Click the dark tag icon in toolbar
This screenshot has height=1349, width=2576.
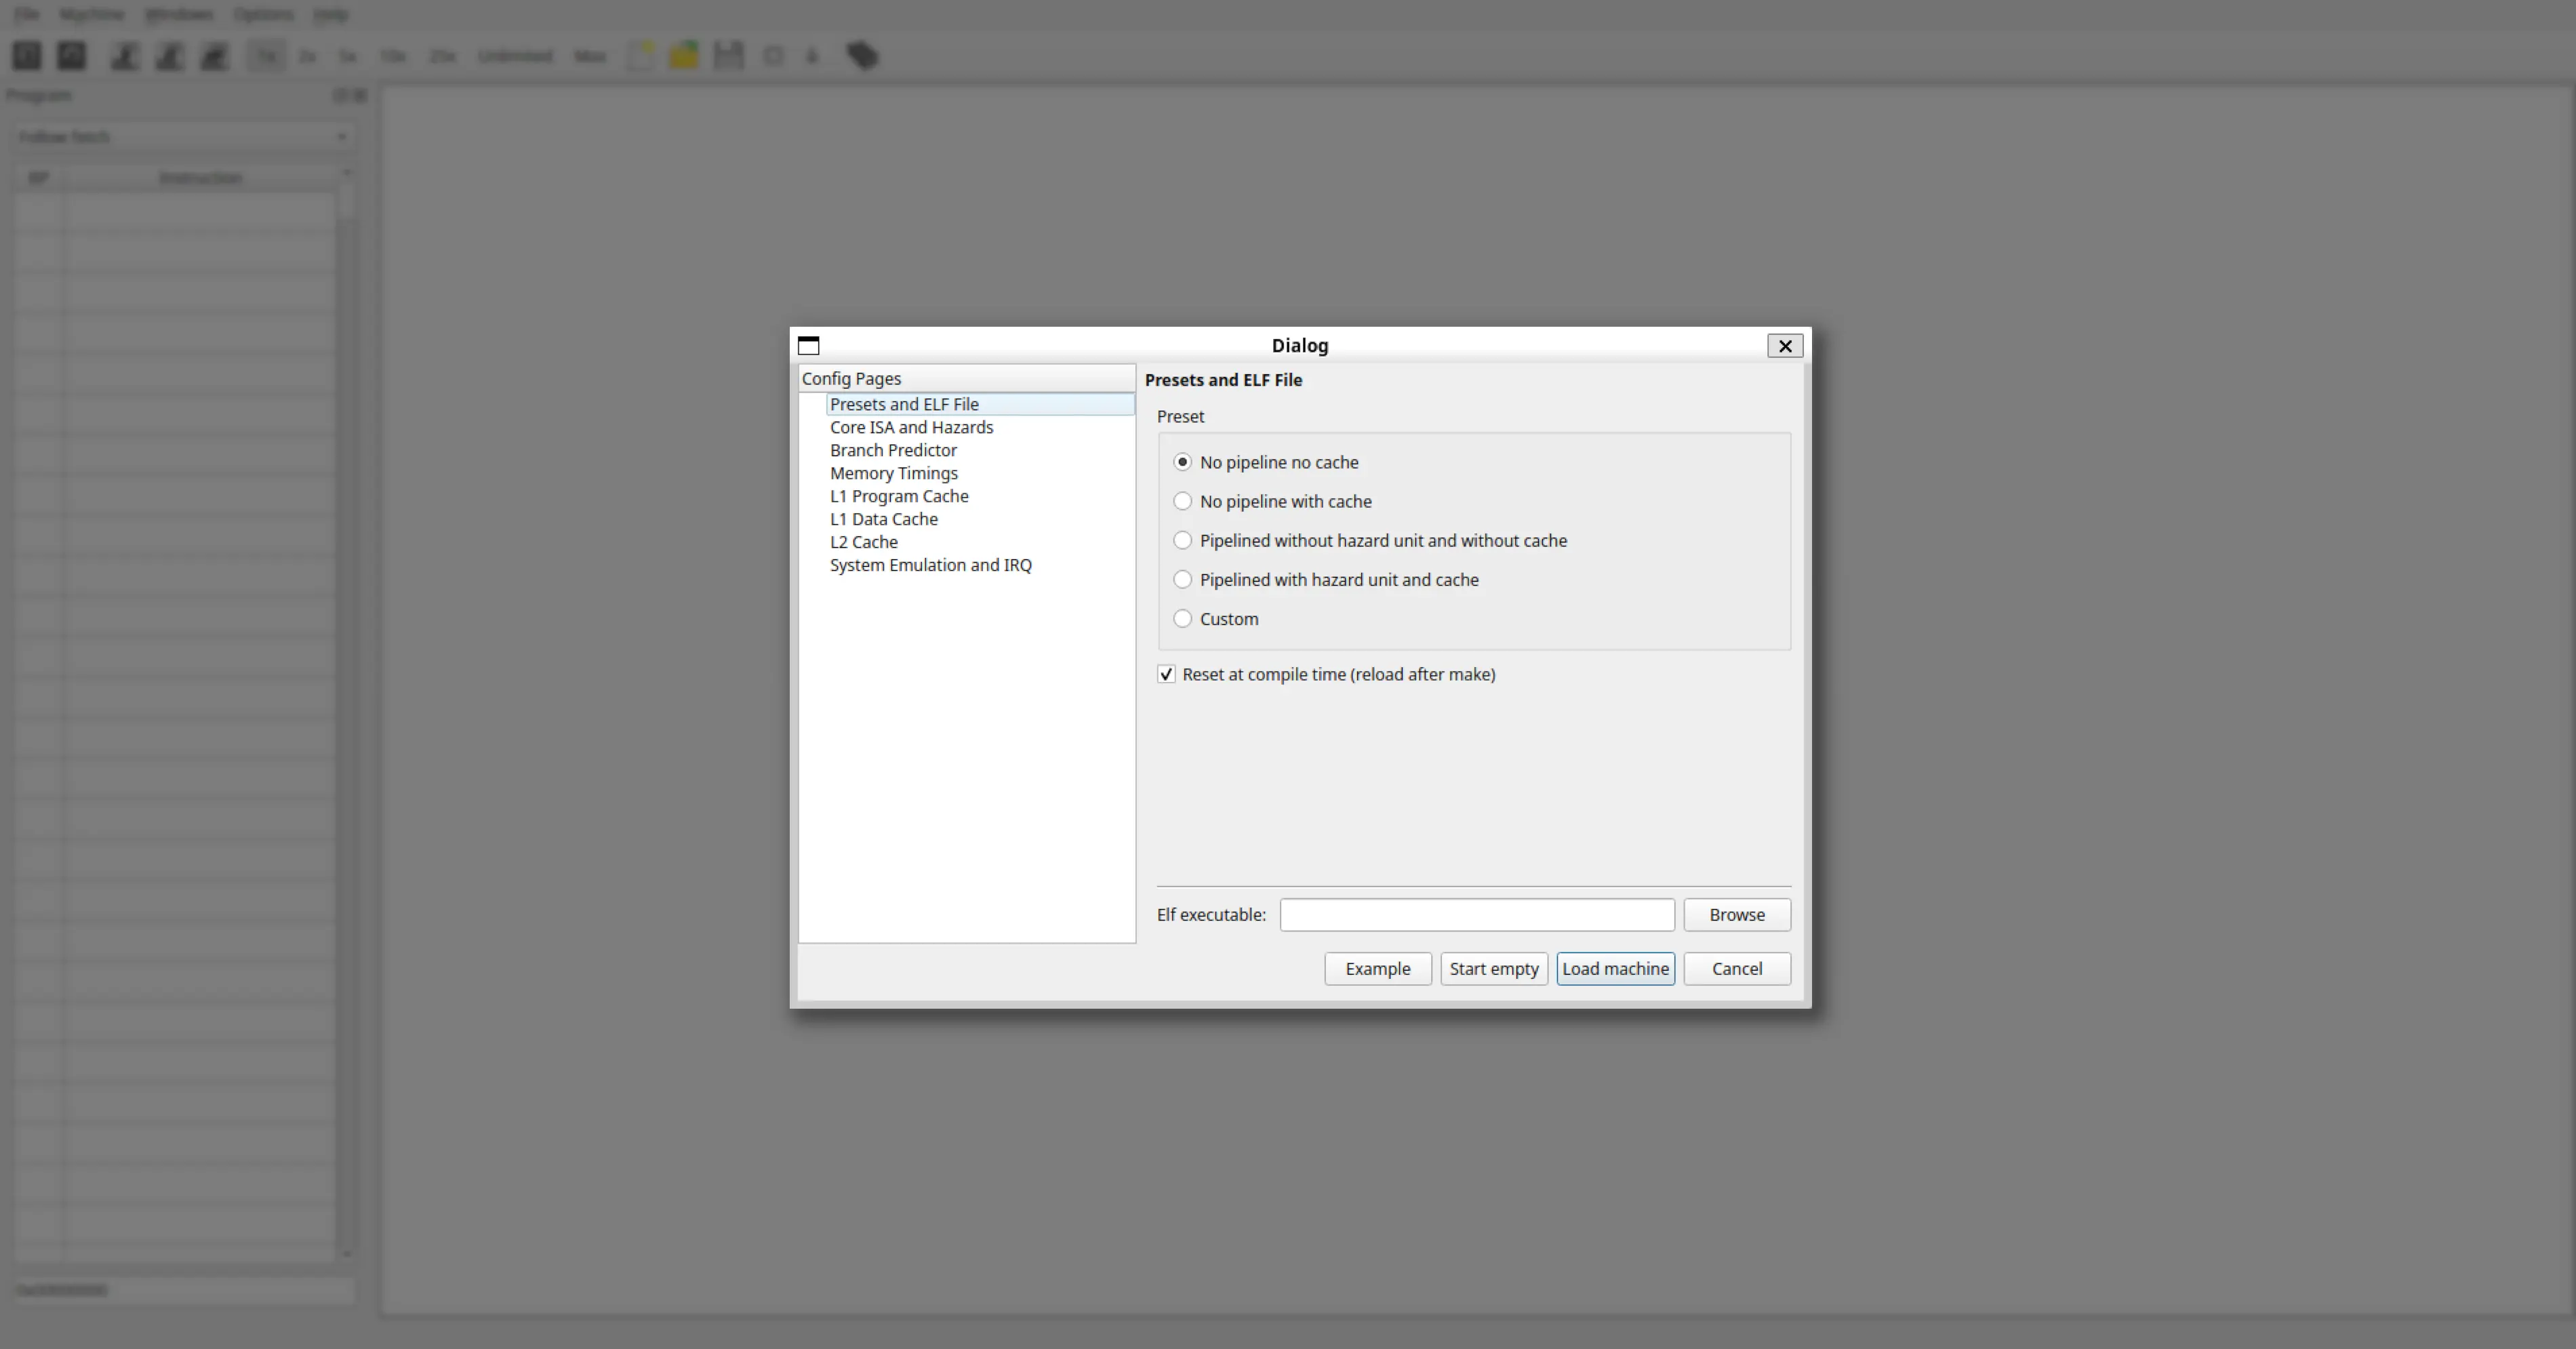click(x=862, y=56)
